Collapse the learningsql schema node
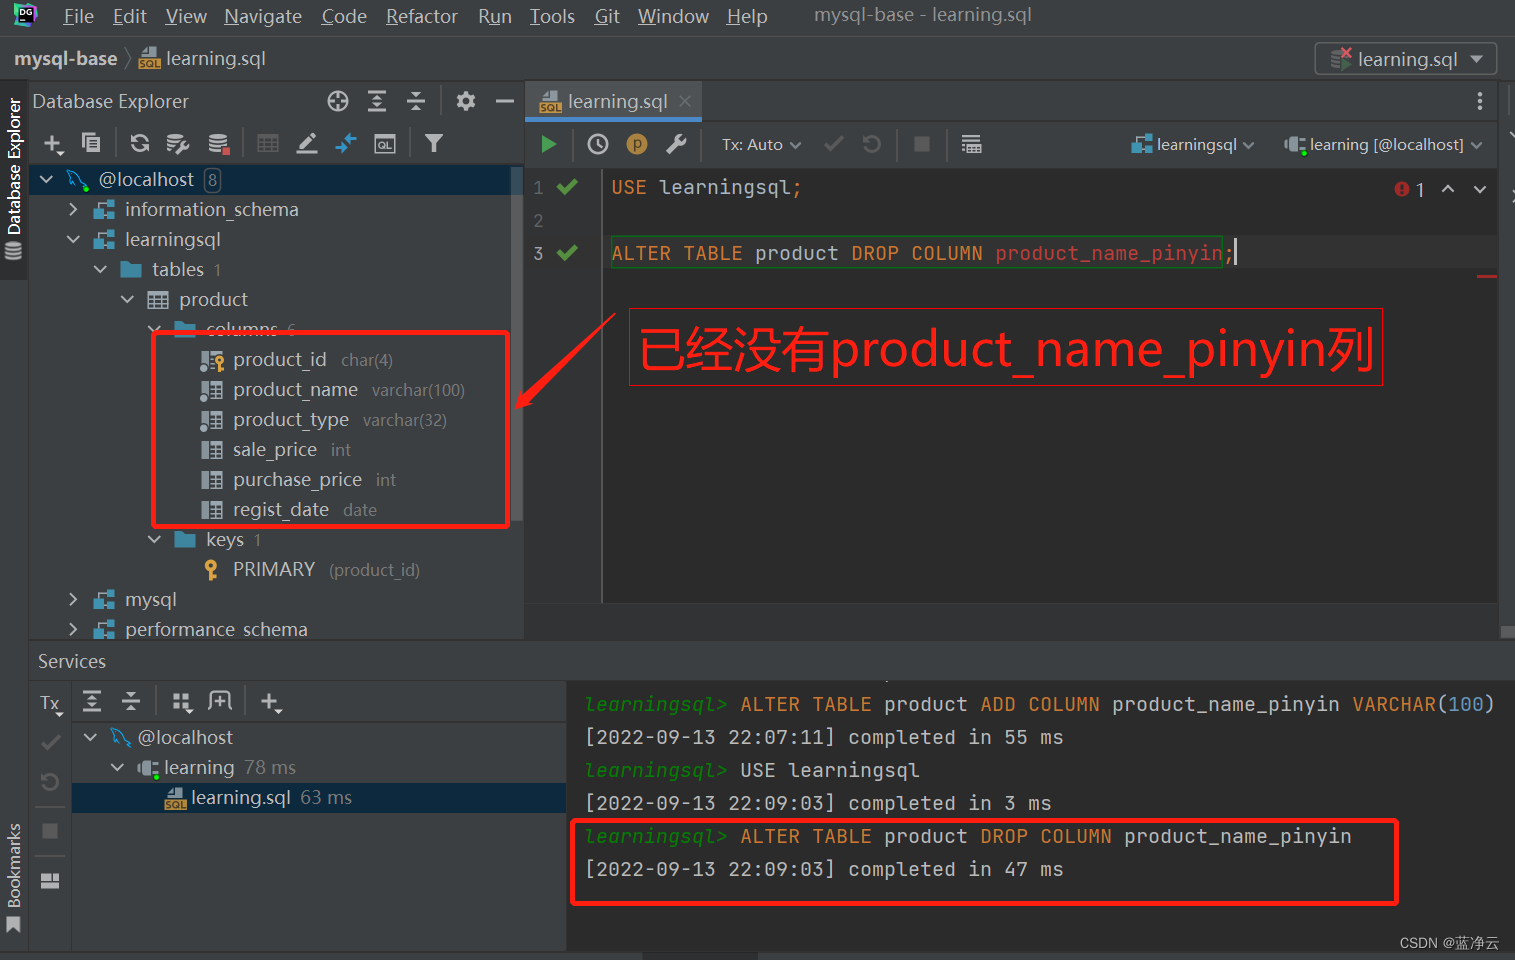Viewport: 1515px width, 960px height. click(x=73, y=239)
